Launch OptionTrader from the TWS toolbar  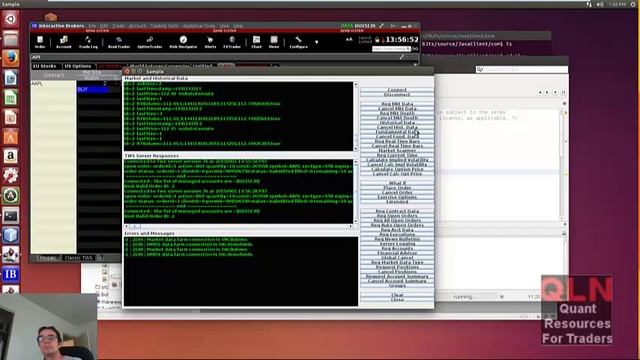(150, 42)
